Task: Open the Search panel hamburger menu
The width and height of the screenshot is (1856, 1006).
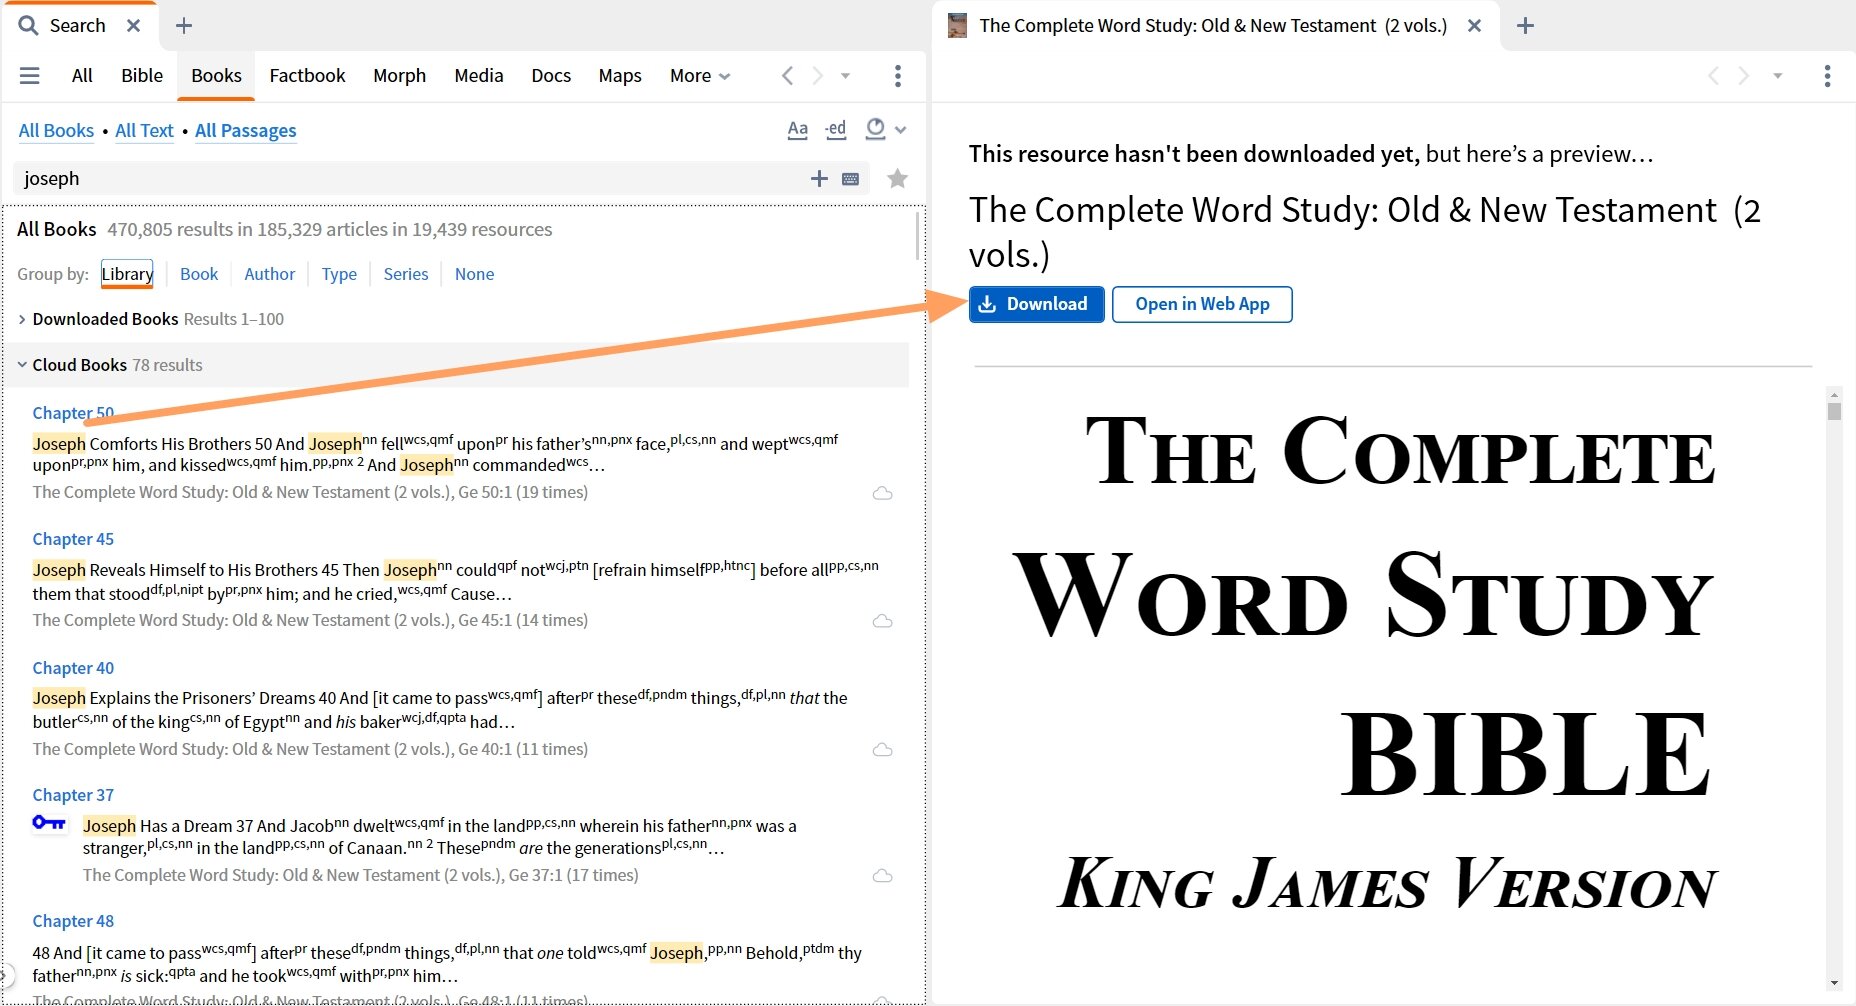Action: 30,75
